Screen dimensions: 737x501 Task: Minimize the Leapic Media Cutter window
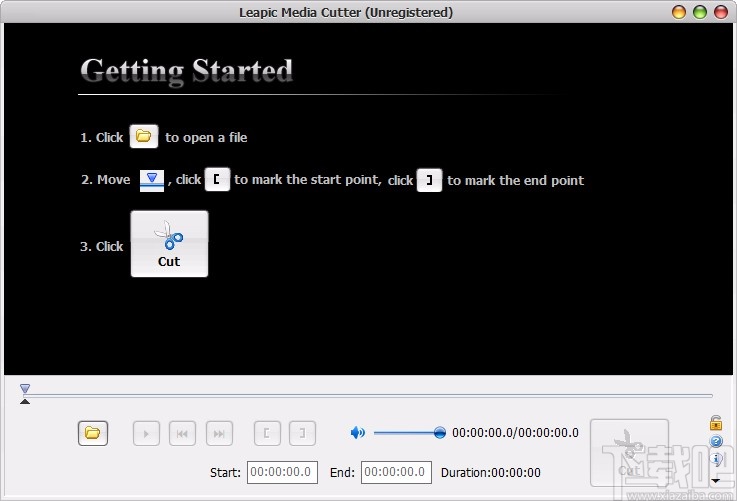679,12
